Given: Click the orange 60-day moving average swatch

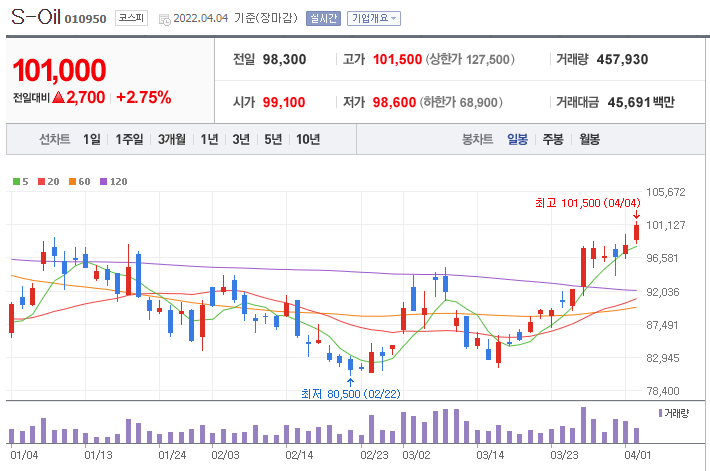Looking at the screenshot, I should tap(72, 182).
